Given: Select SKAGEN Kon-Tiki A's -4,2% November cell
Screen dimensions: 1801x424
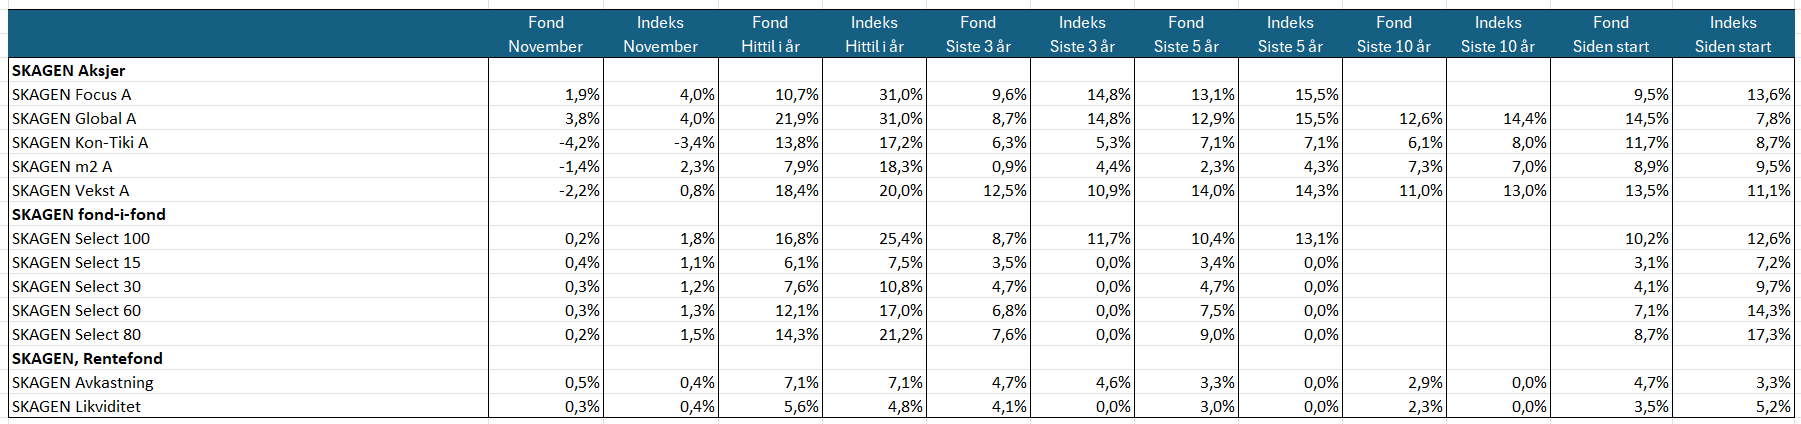Looking at the screenshot, I should (580, 142).
